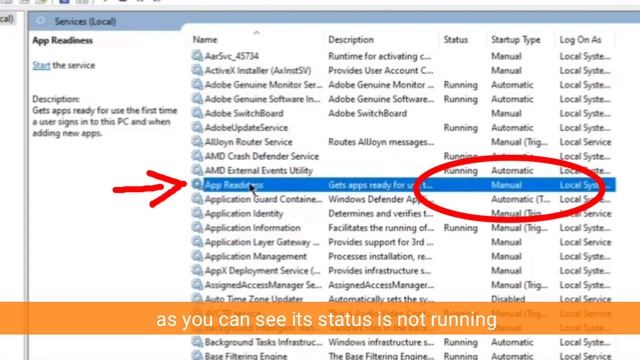Image resolution: width=640 pixels, height=360 pixels.
Task: Click the Application Guard Container service icon
Action: tap(197, 198)
